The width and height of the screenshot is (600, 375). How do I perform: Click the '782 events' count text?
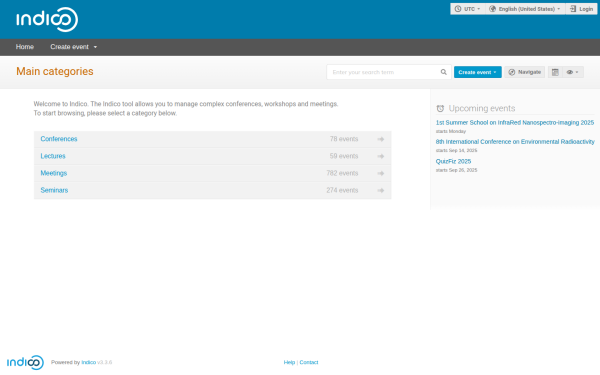342,173
